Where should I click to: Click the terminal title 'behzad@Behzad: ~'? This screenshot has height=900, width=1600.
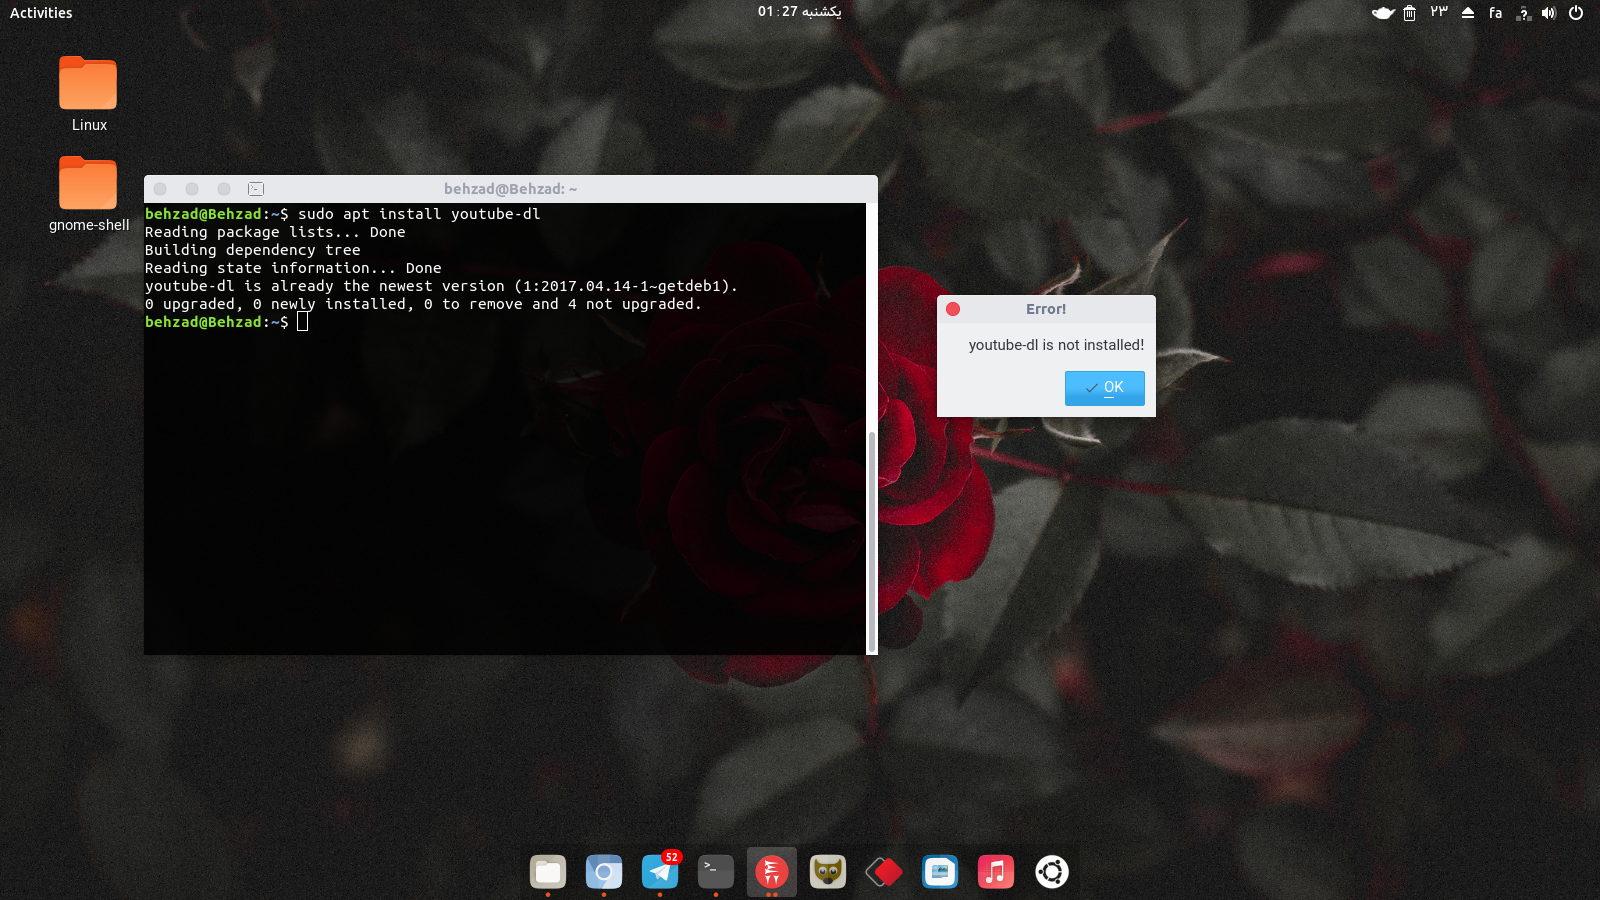click(510, 189)
